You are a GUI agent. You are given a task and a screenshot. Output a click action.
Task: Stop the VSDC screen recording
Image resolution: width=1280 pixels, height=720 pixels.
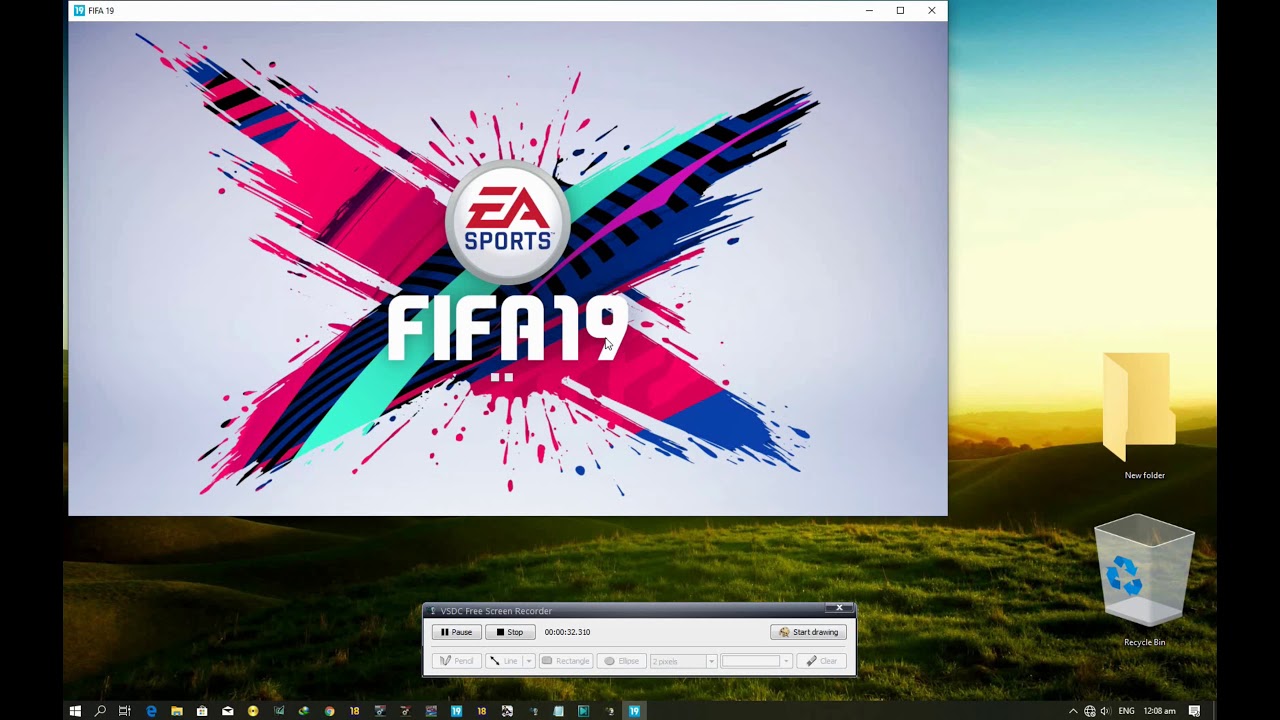click(x=510, y=632)
